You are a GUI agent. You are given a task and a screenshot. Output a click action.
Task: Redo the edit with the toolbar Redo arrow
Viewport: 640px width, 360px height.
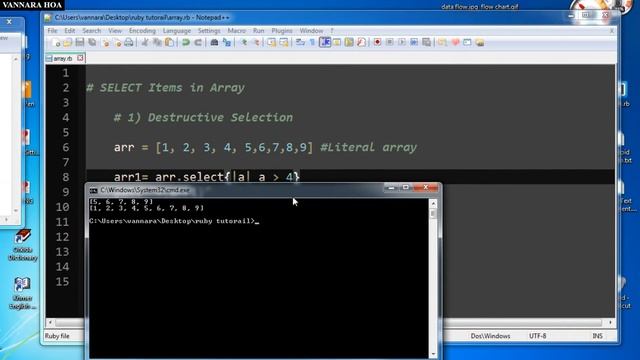[x=198, y=42]
